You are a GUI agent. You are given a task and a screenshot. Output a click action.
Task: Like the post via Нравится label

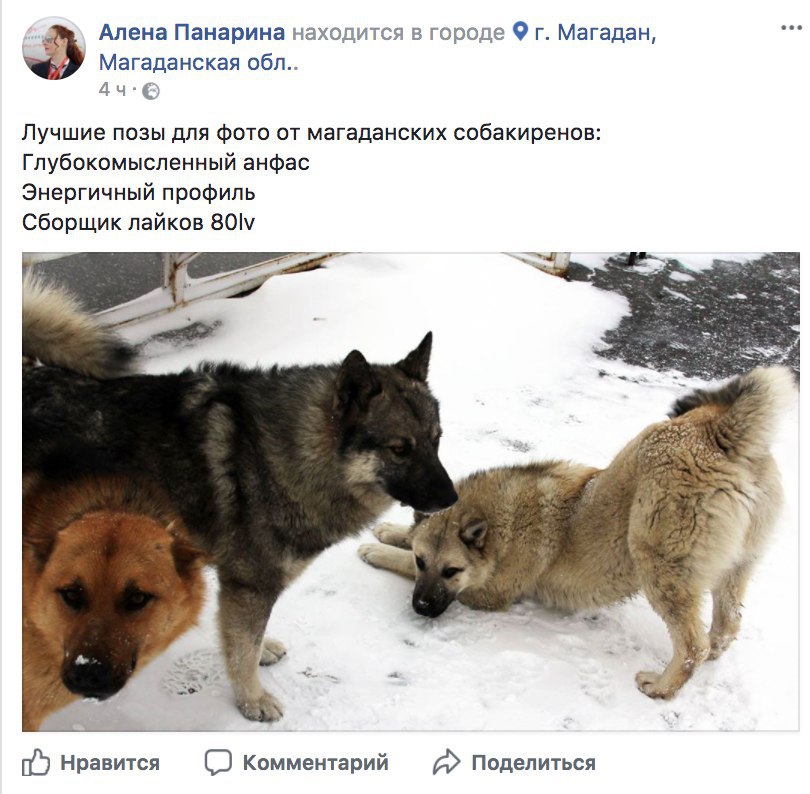(110, 763)
